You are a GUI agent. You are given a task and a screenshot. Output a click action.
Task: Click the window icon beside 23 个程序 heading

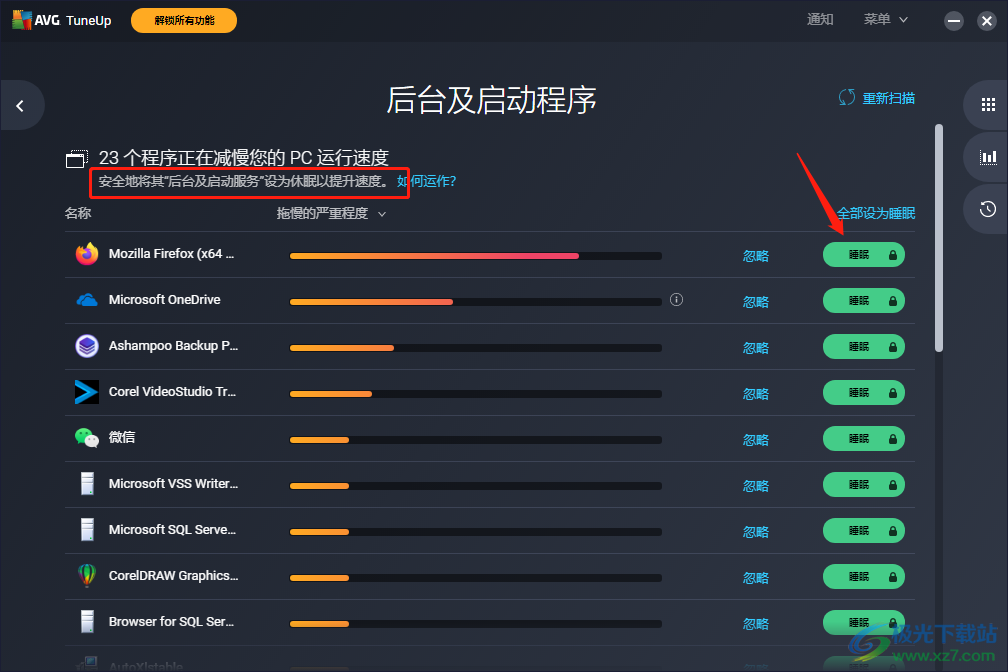coord(77,158)
